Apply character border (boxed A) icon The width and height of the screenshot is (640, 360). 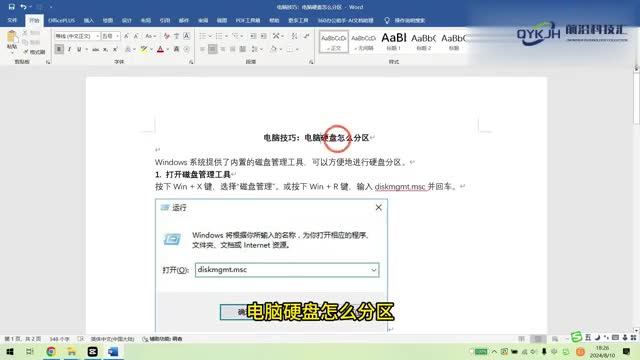pyautogui.click(x=187, y=36)
